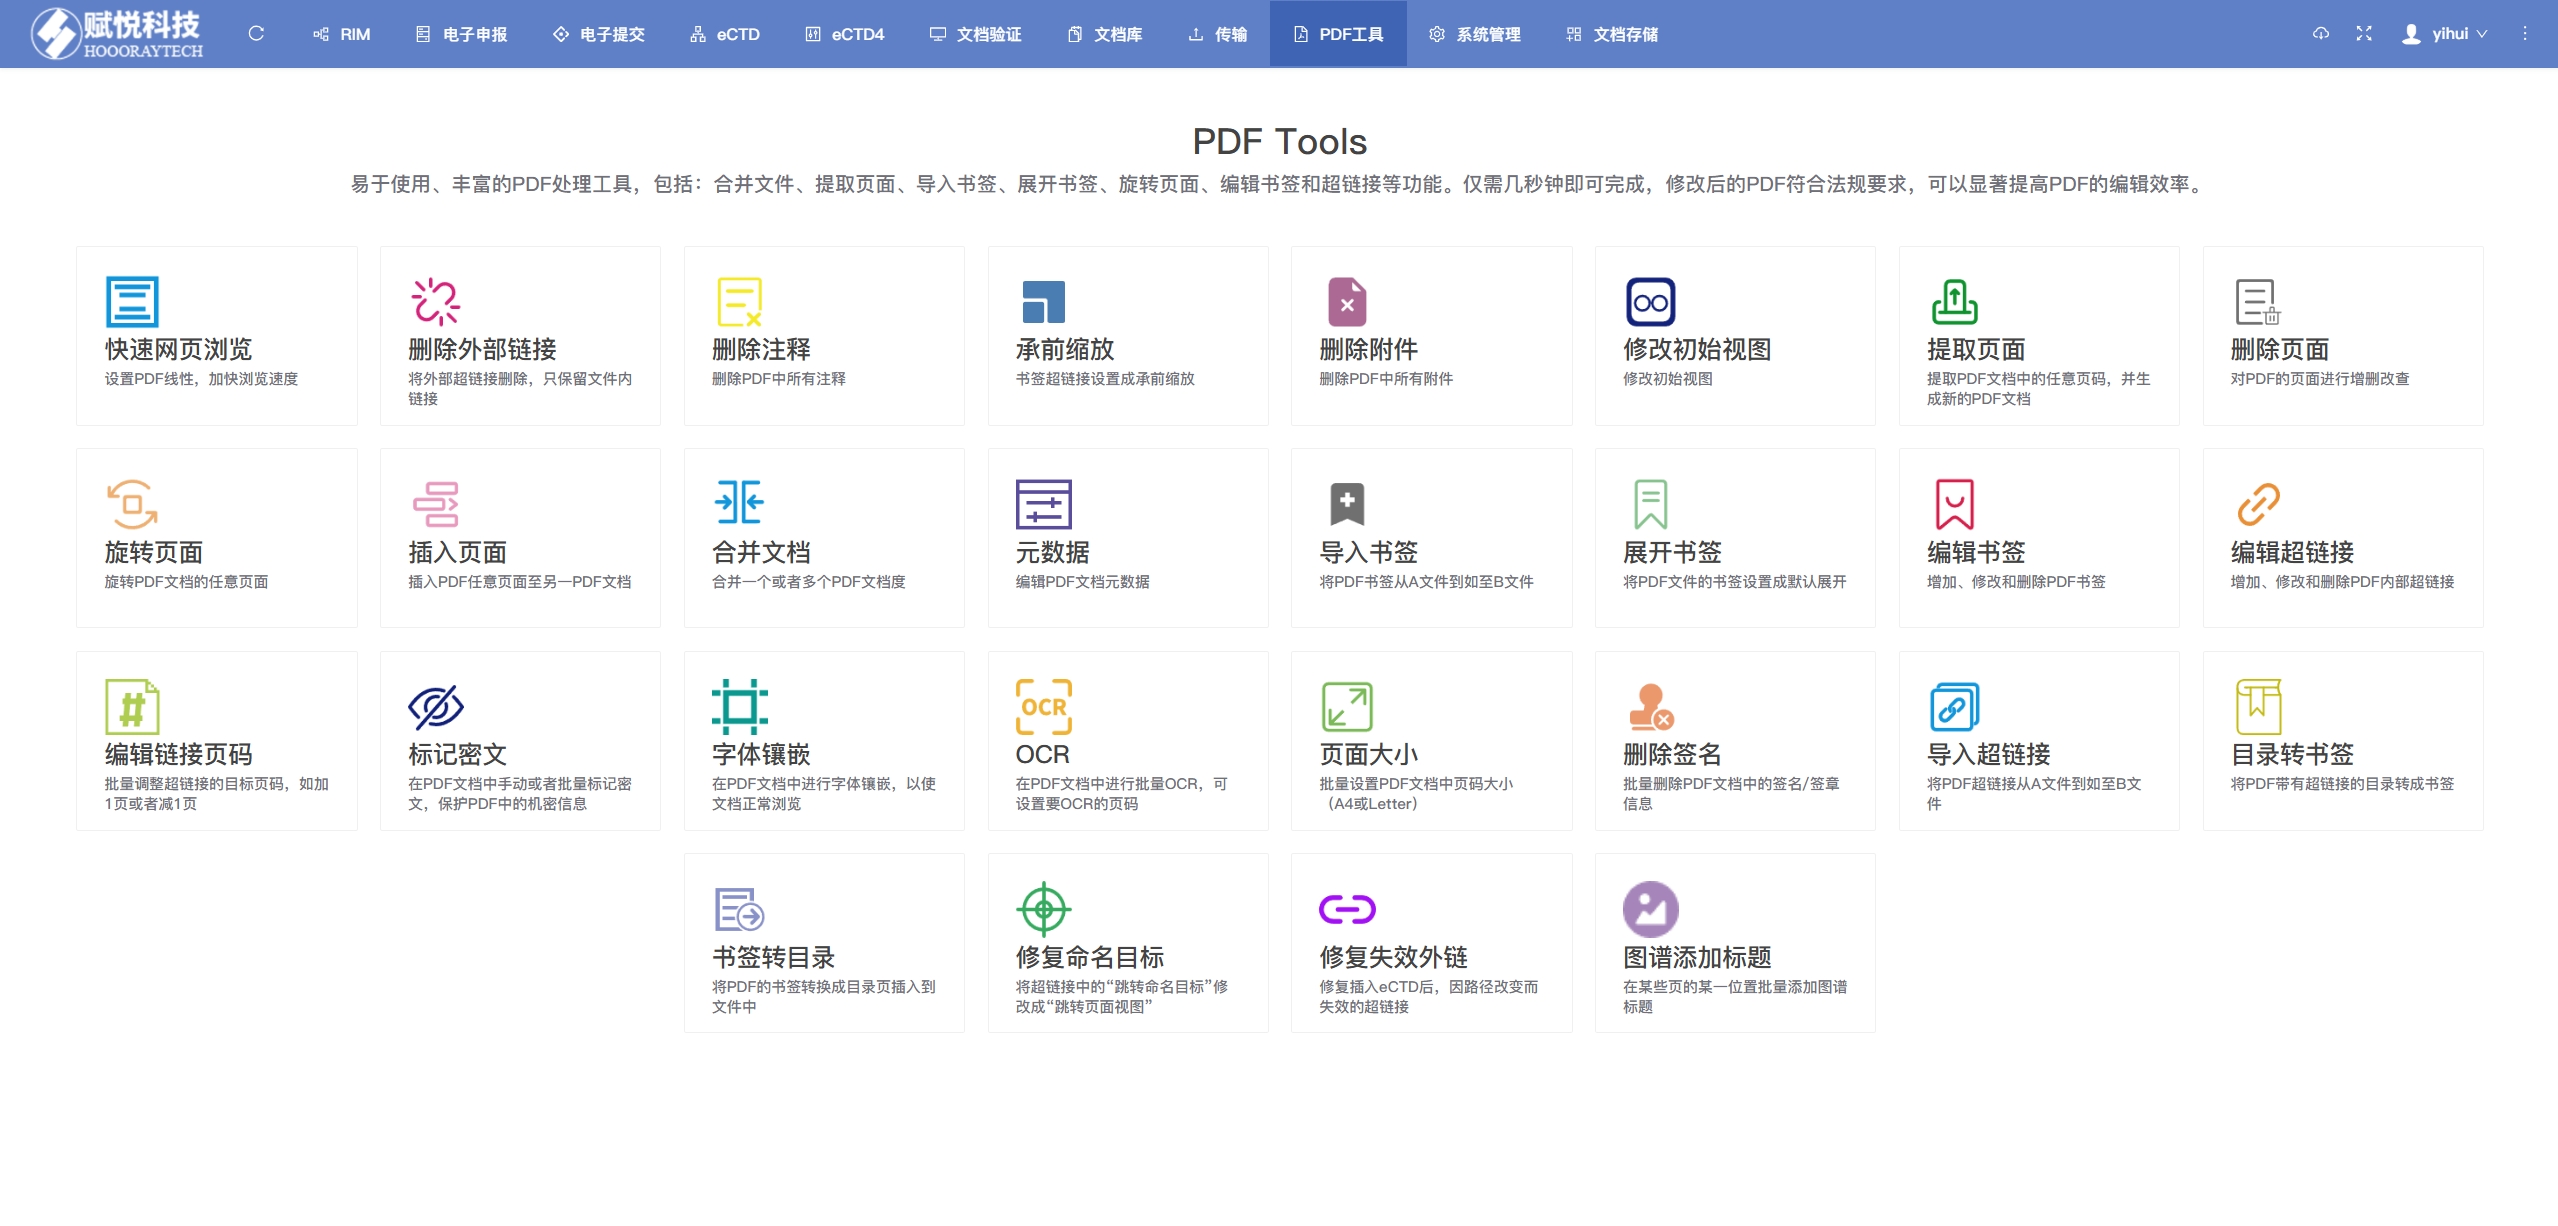This screenshot has width=2558, height=1226.
Task: Click the cloud download icon in header
Action: [2321, 34]
